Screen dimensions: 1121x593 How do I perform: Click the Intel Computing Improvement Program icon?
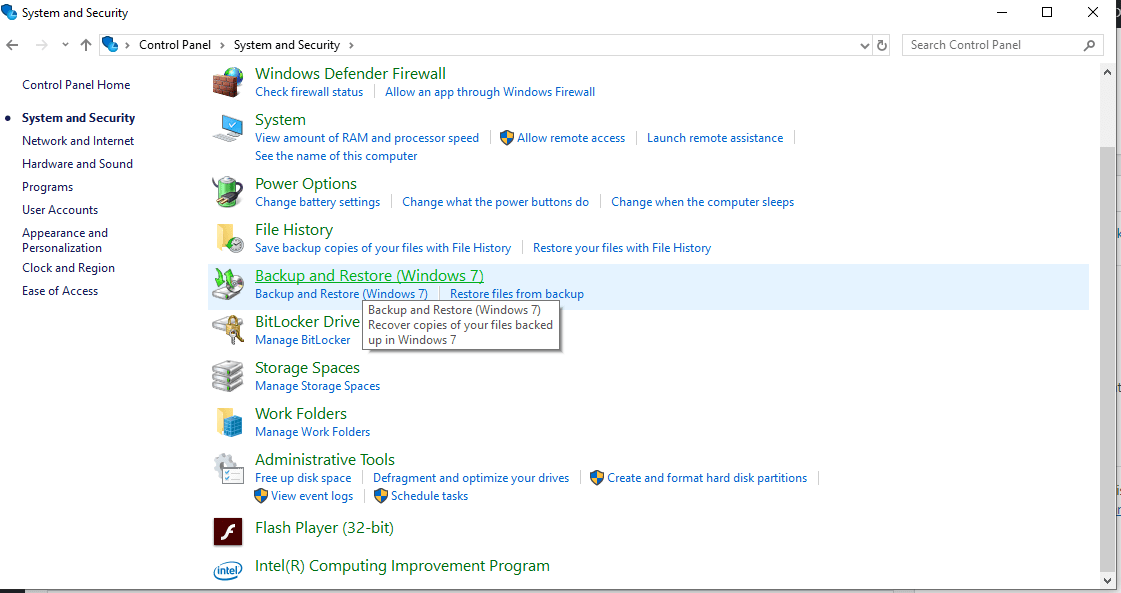point(228,569)
